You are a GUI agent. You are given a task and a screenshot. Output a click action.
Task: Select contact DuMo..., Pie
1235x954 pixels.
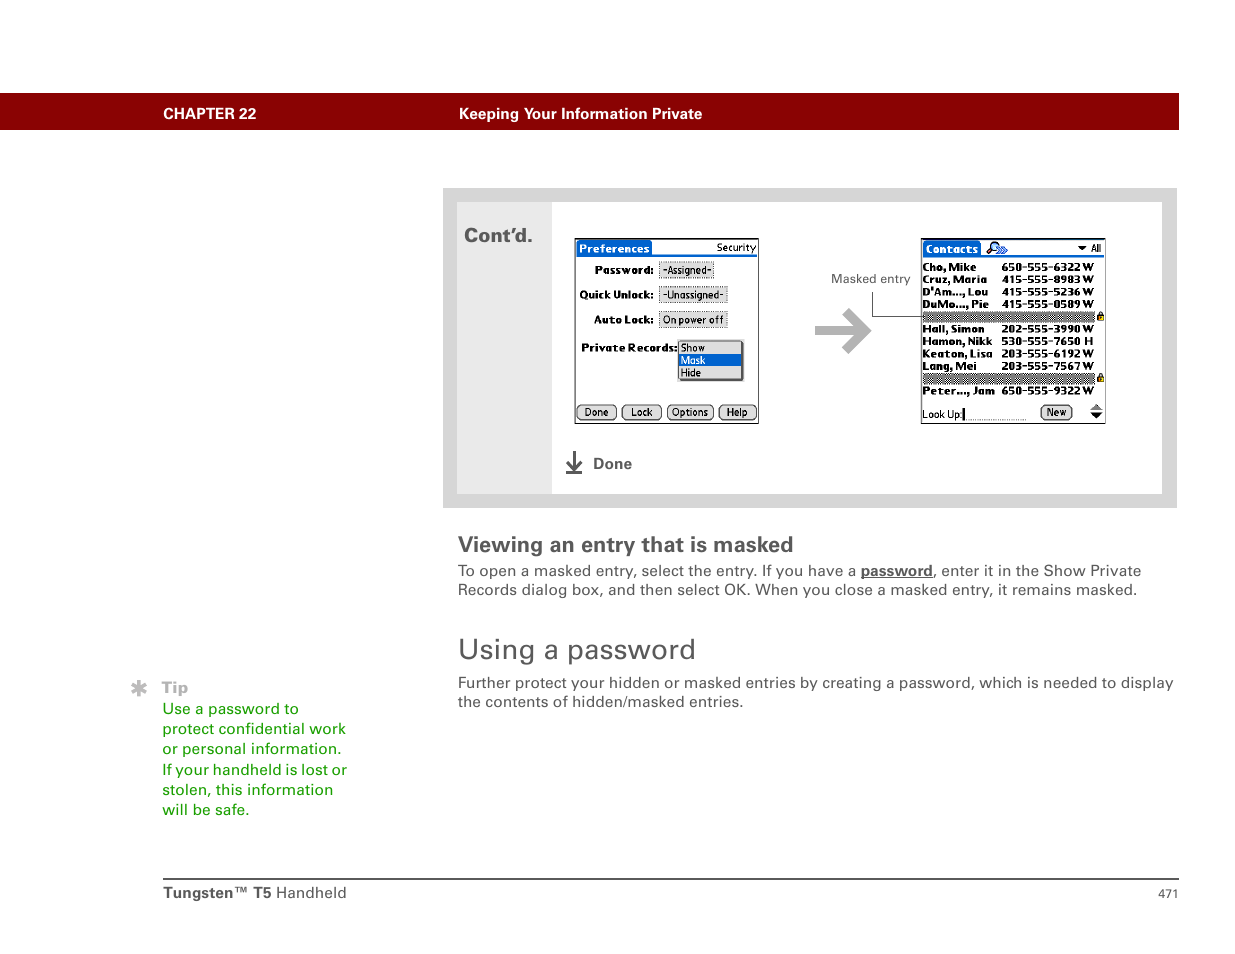coord(956,305)
